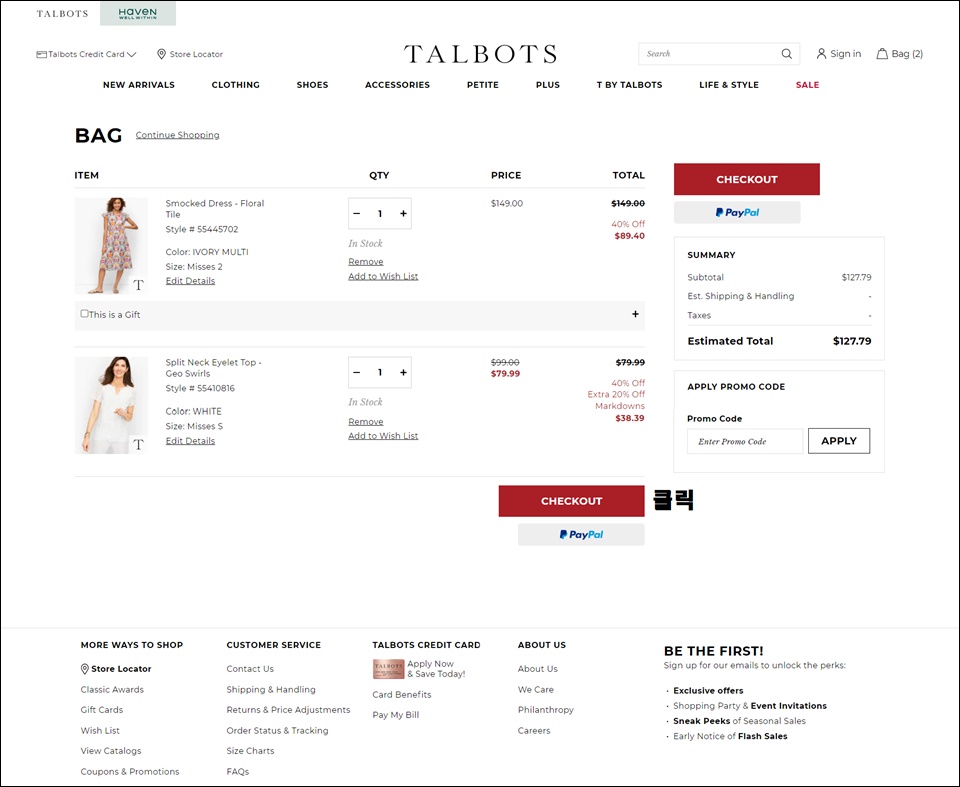Click the Enter Promo Code field
The height and width of the screenshot is (787, 960).
pos(744,441)
